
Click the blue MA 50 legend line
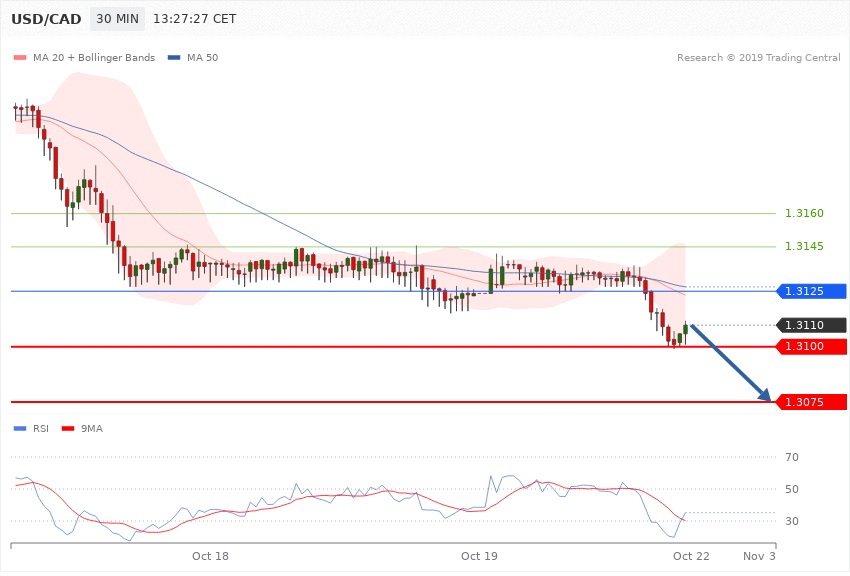tap(175, 57)
